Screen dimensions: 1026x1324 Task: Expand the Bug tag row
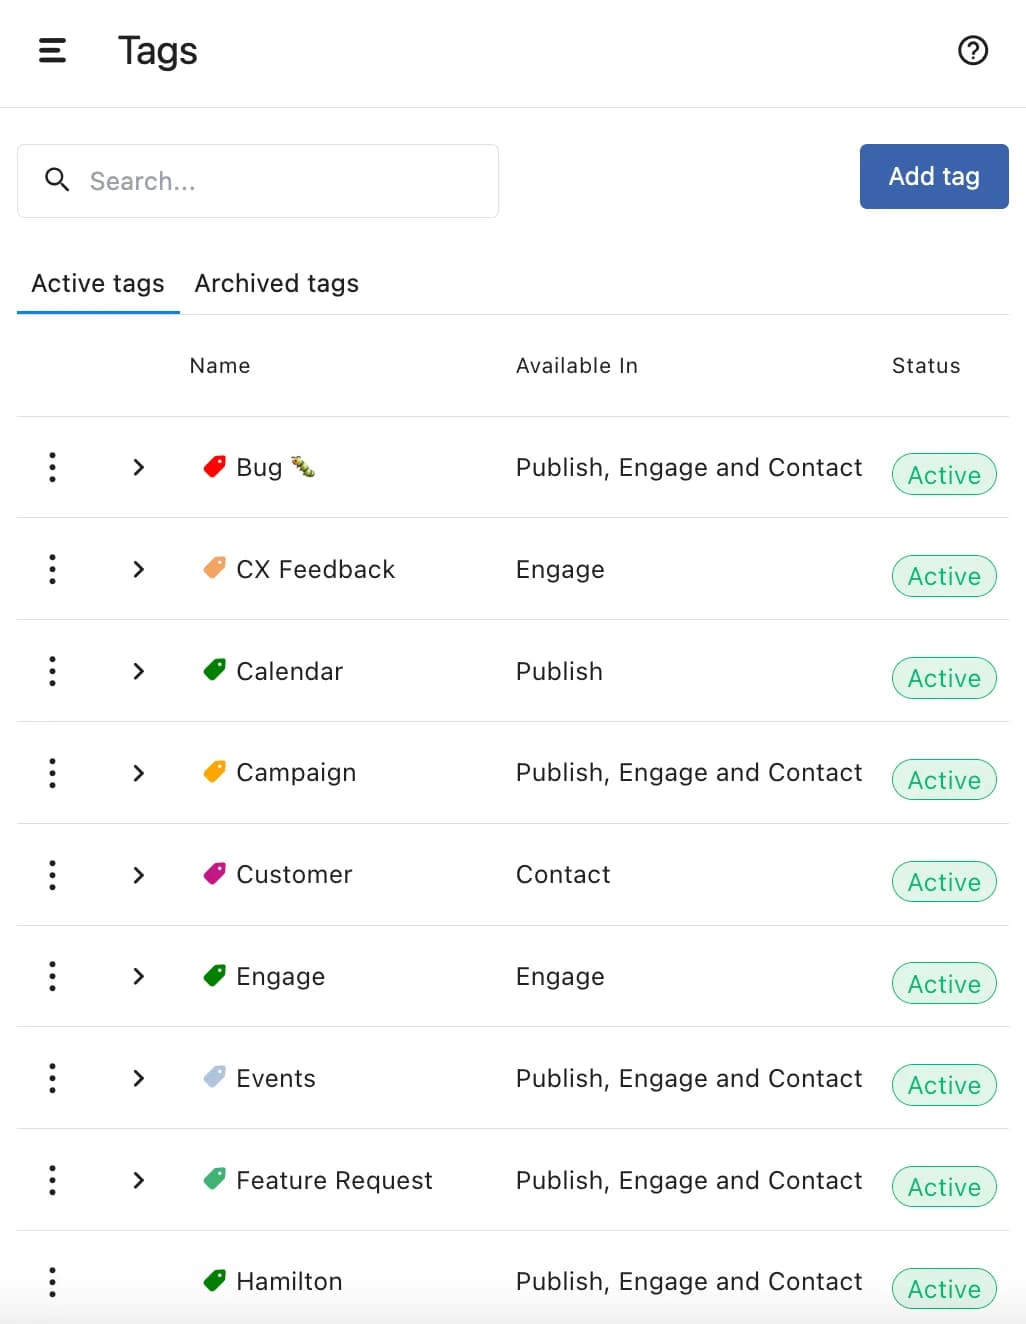(x=139, y=467)
